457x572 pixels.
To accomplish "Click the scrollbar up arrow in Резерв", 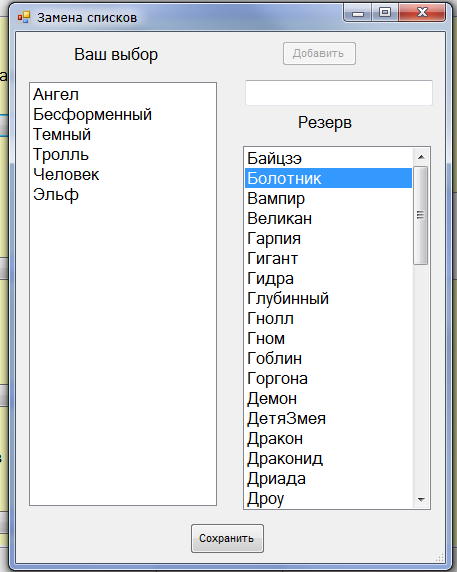I will tap(421, 157).
